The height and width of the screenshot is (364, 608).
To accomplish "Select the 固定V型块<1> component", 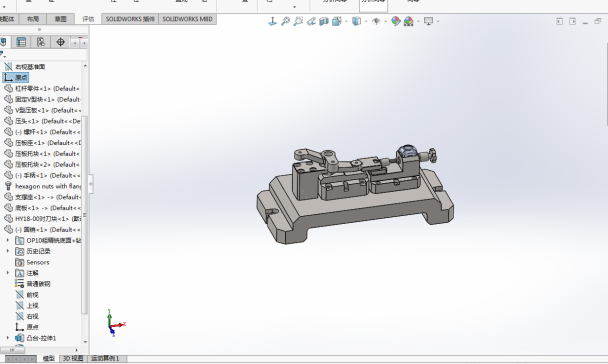I will pyautogui.click(x=42, y=99).
